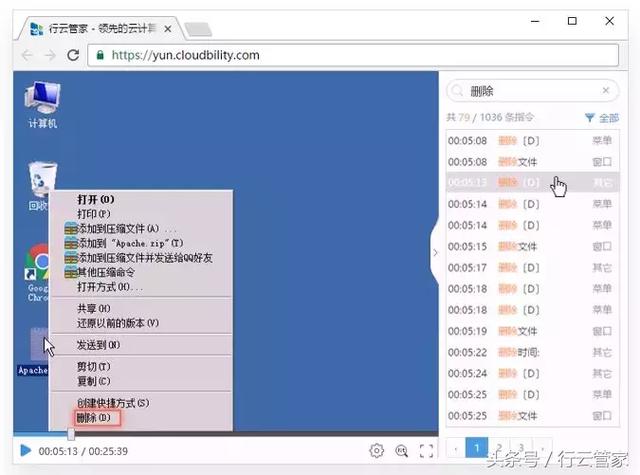
Task: Collapse the command side panel arrow
Action: tap(435, 253)
